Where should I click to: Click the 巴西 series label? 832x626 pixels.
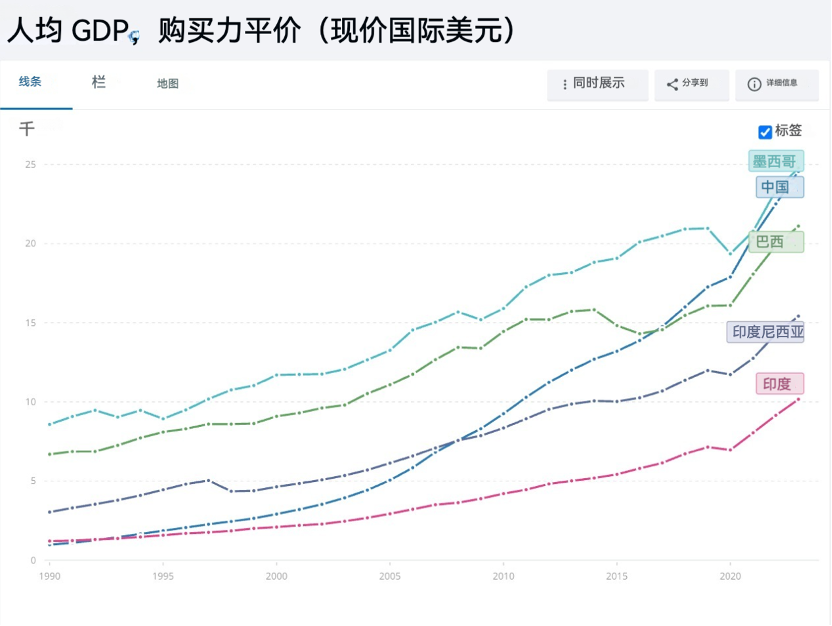[x=771, y=242]
